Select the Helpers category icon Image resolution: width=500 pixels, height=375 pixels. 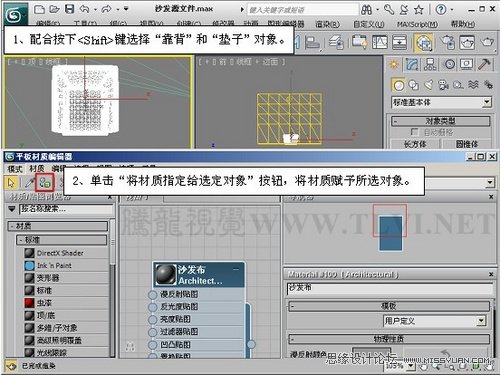click(458, 85)
